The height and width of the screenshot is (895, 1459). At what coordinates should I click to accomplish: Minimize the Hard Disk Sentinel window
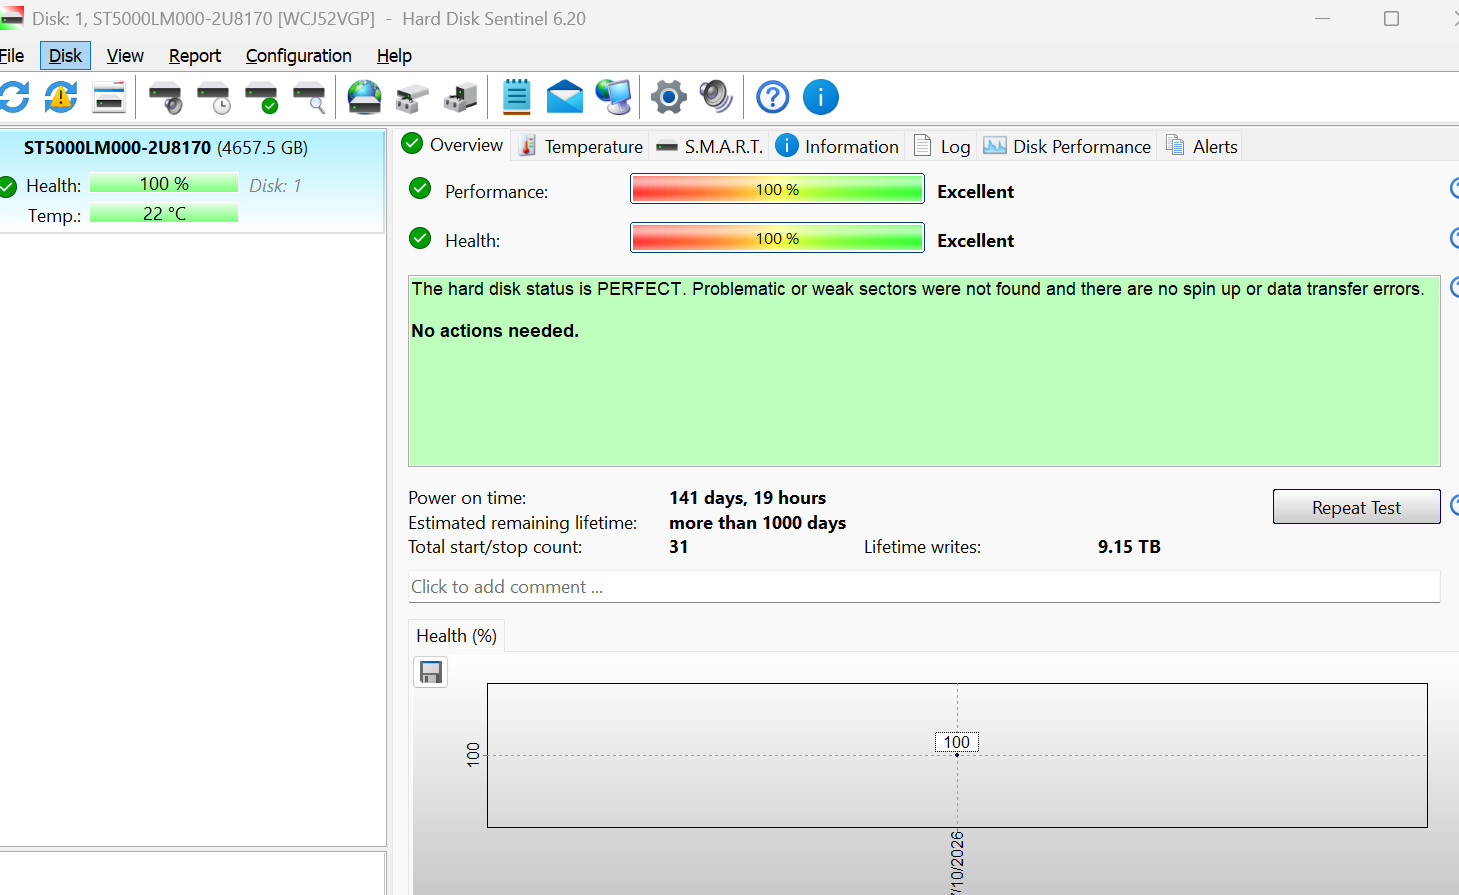click(1322, 19)
